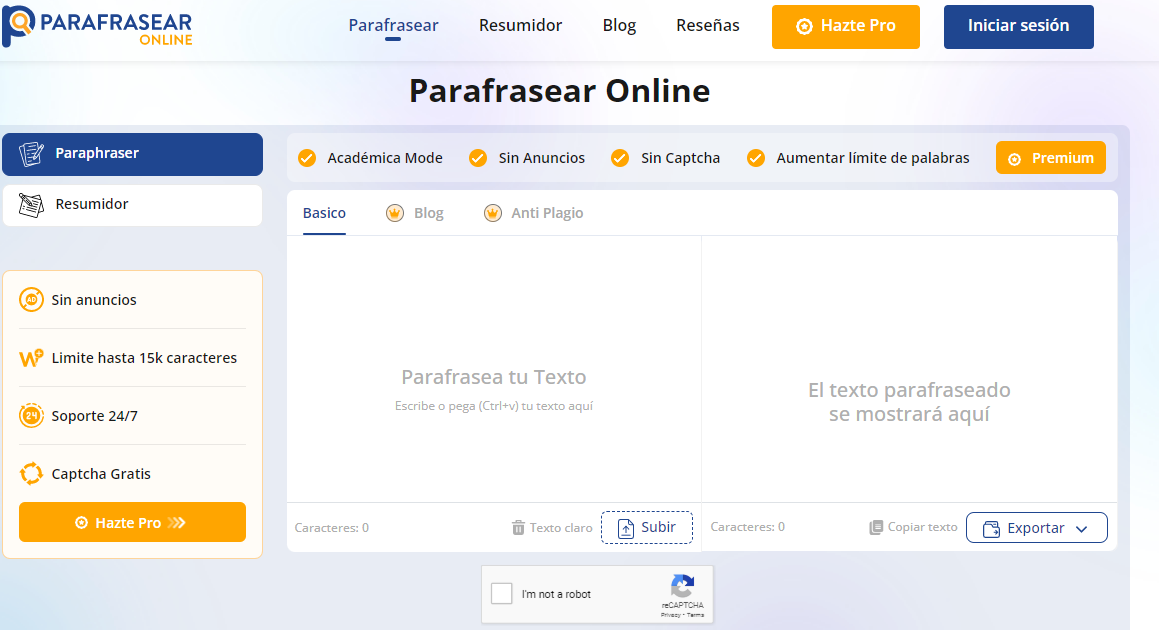1159x630 pixels.
Task: Click the Iniciar sesión button
Action: tap(1019, 27)
